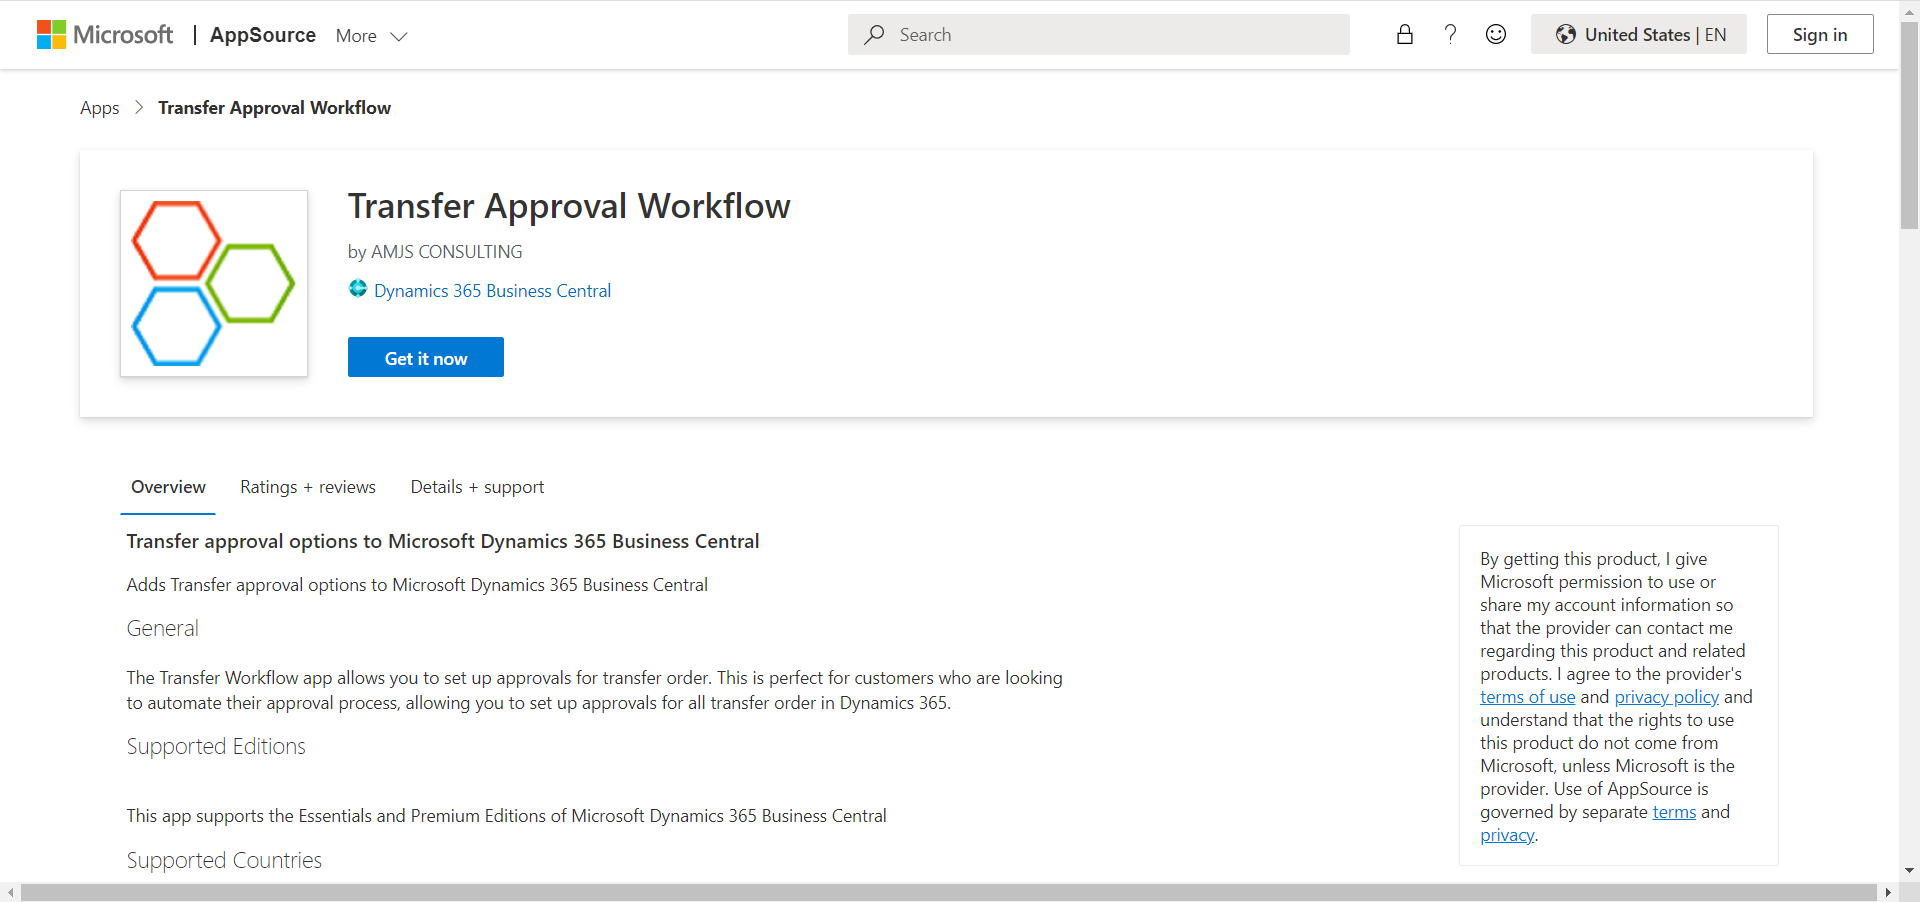Click the Microsoft logo
The image size is (1920, 902).
(105, 35)
